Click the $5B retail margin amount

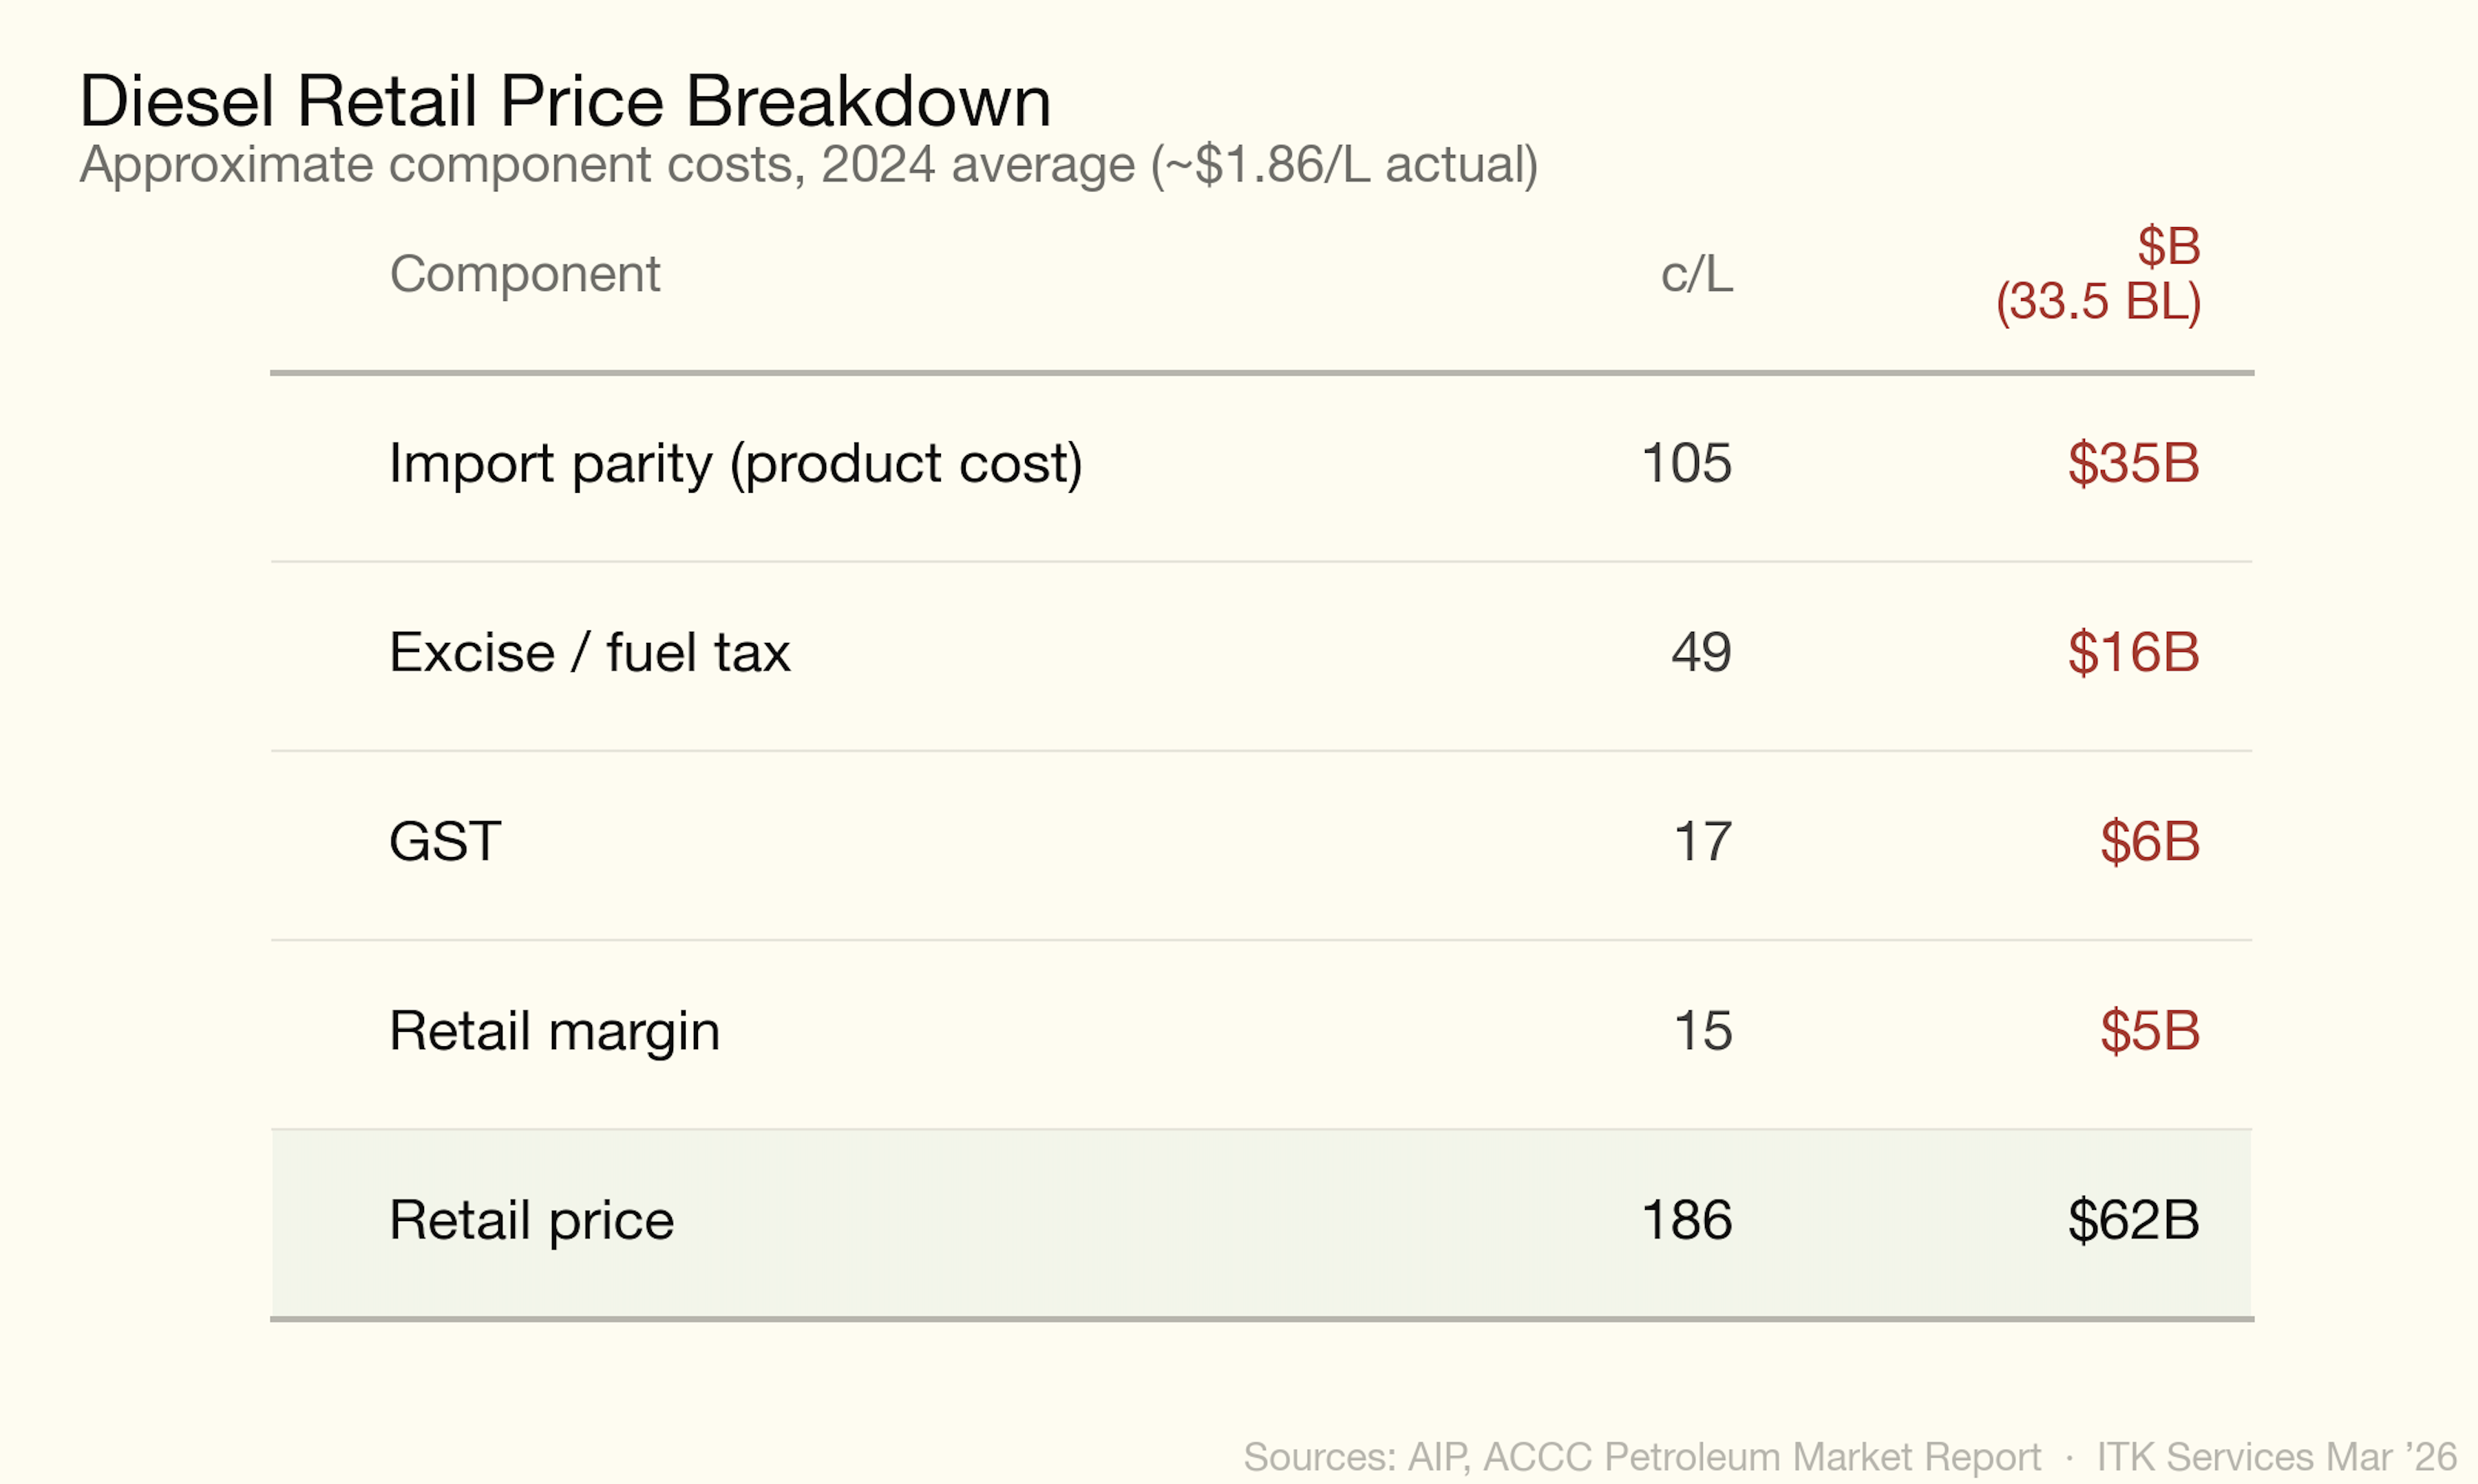(x=2149, y=1031)
